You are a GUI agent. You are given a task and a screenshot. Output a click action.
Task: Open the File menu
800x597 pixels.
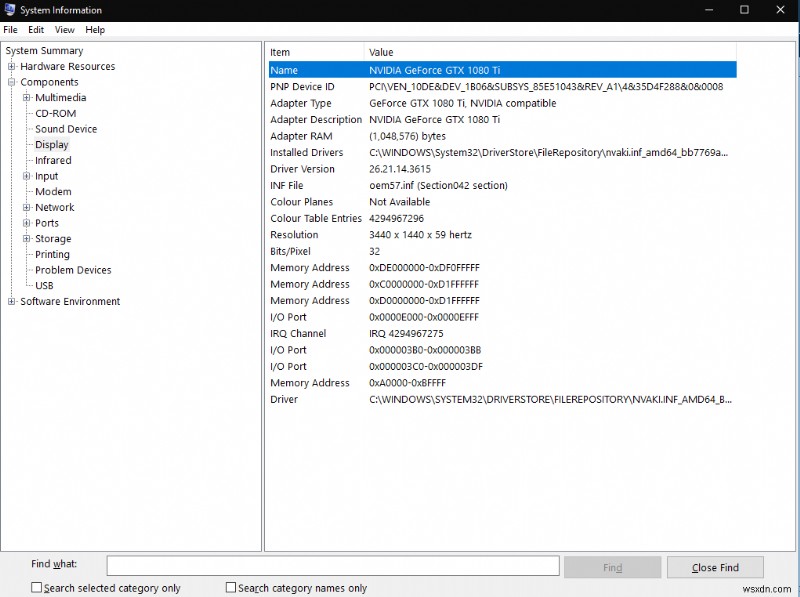coord(11,29)
